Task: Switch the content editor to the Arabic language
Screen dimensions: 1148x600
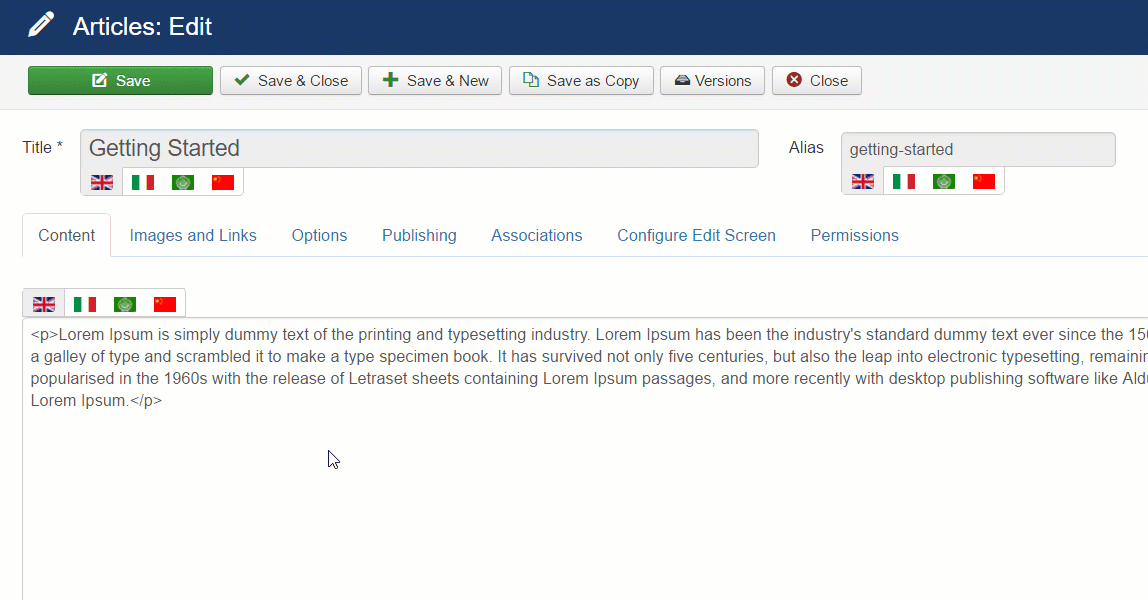Action: point(125,304)
